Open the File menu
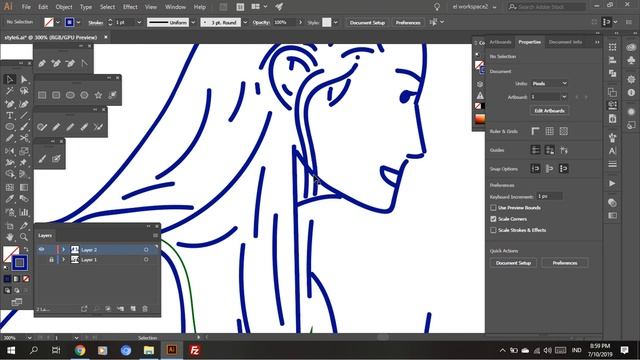The height and width of the screenshot is (360, 640). click(26, 7)
